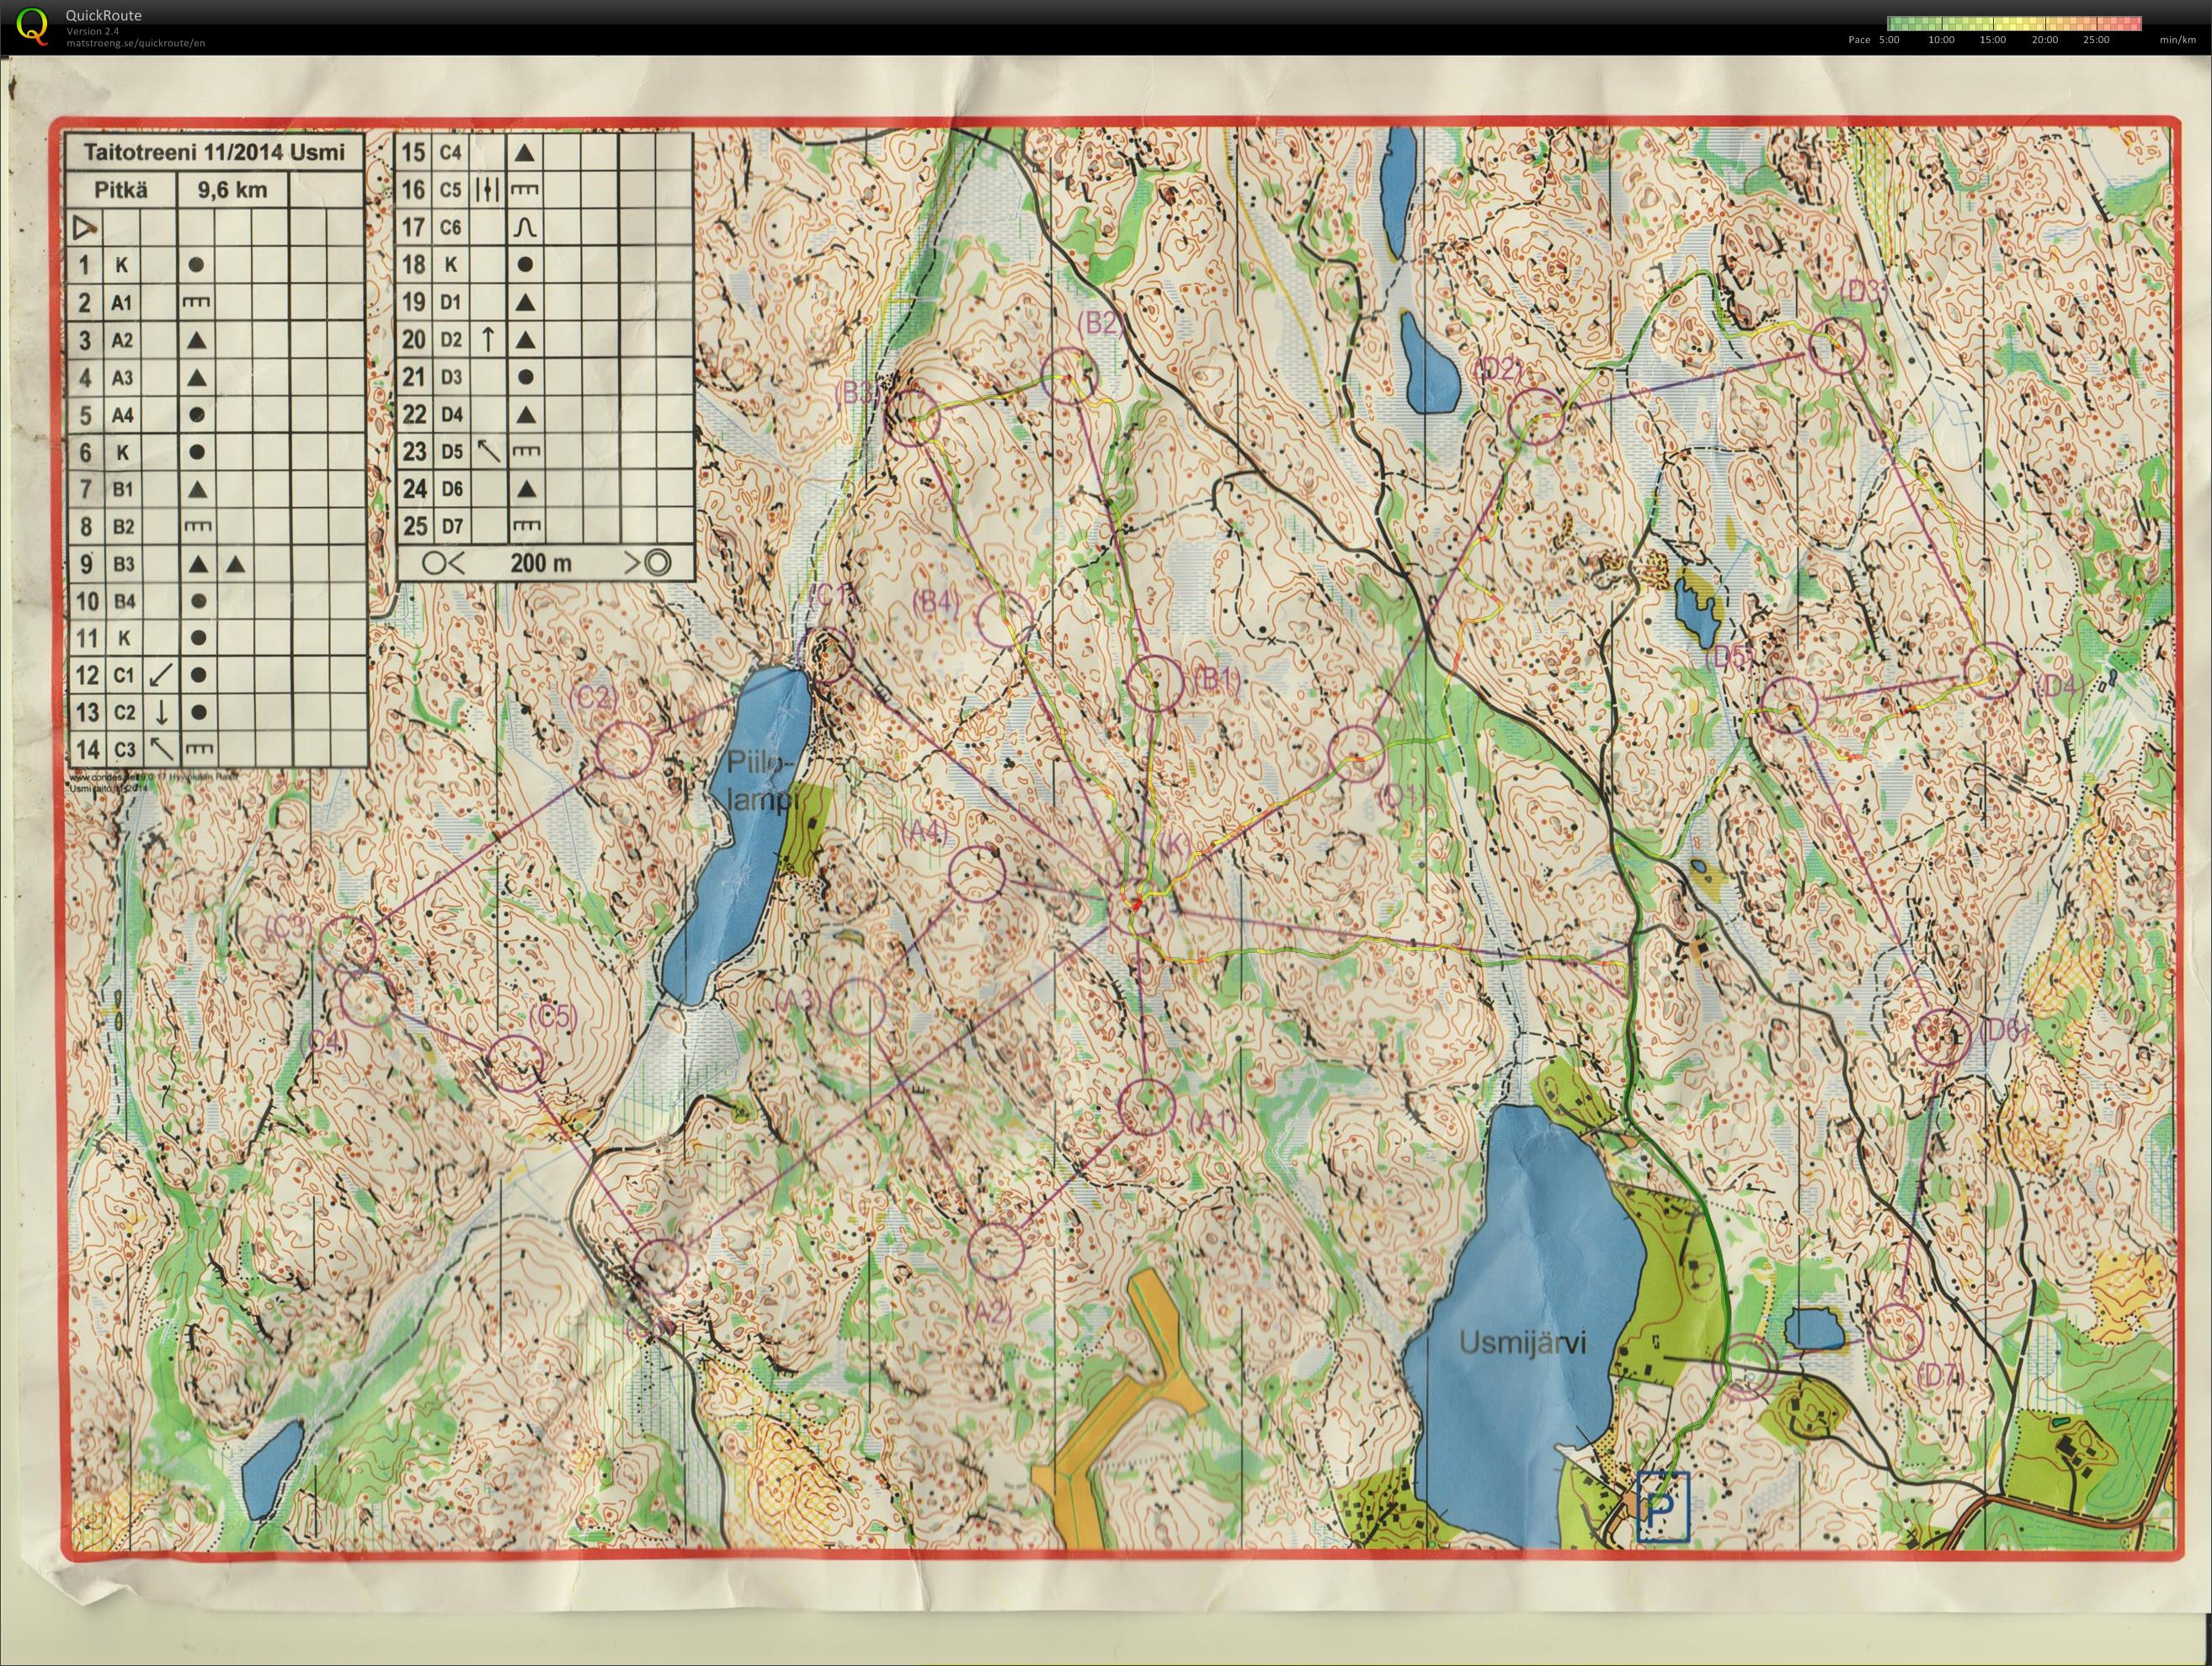Click the 5:00 pace legend value
The width and height of the screenshot is (2212, 1666).
click(1889, 40)
